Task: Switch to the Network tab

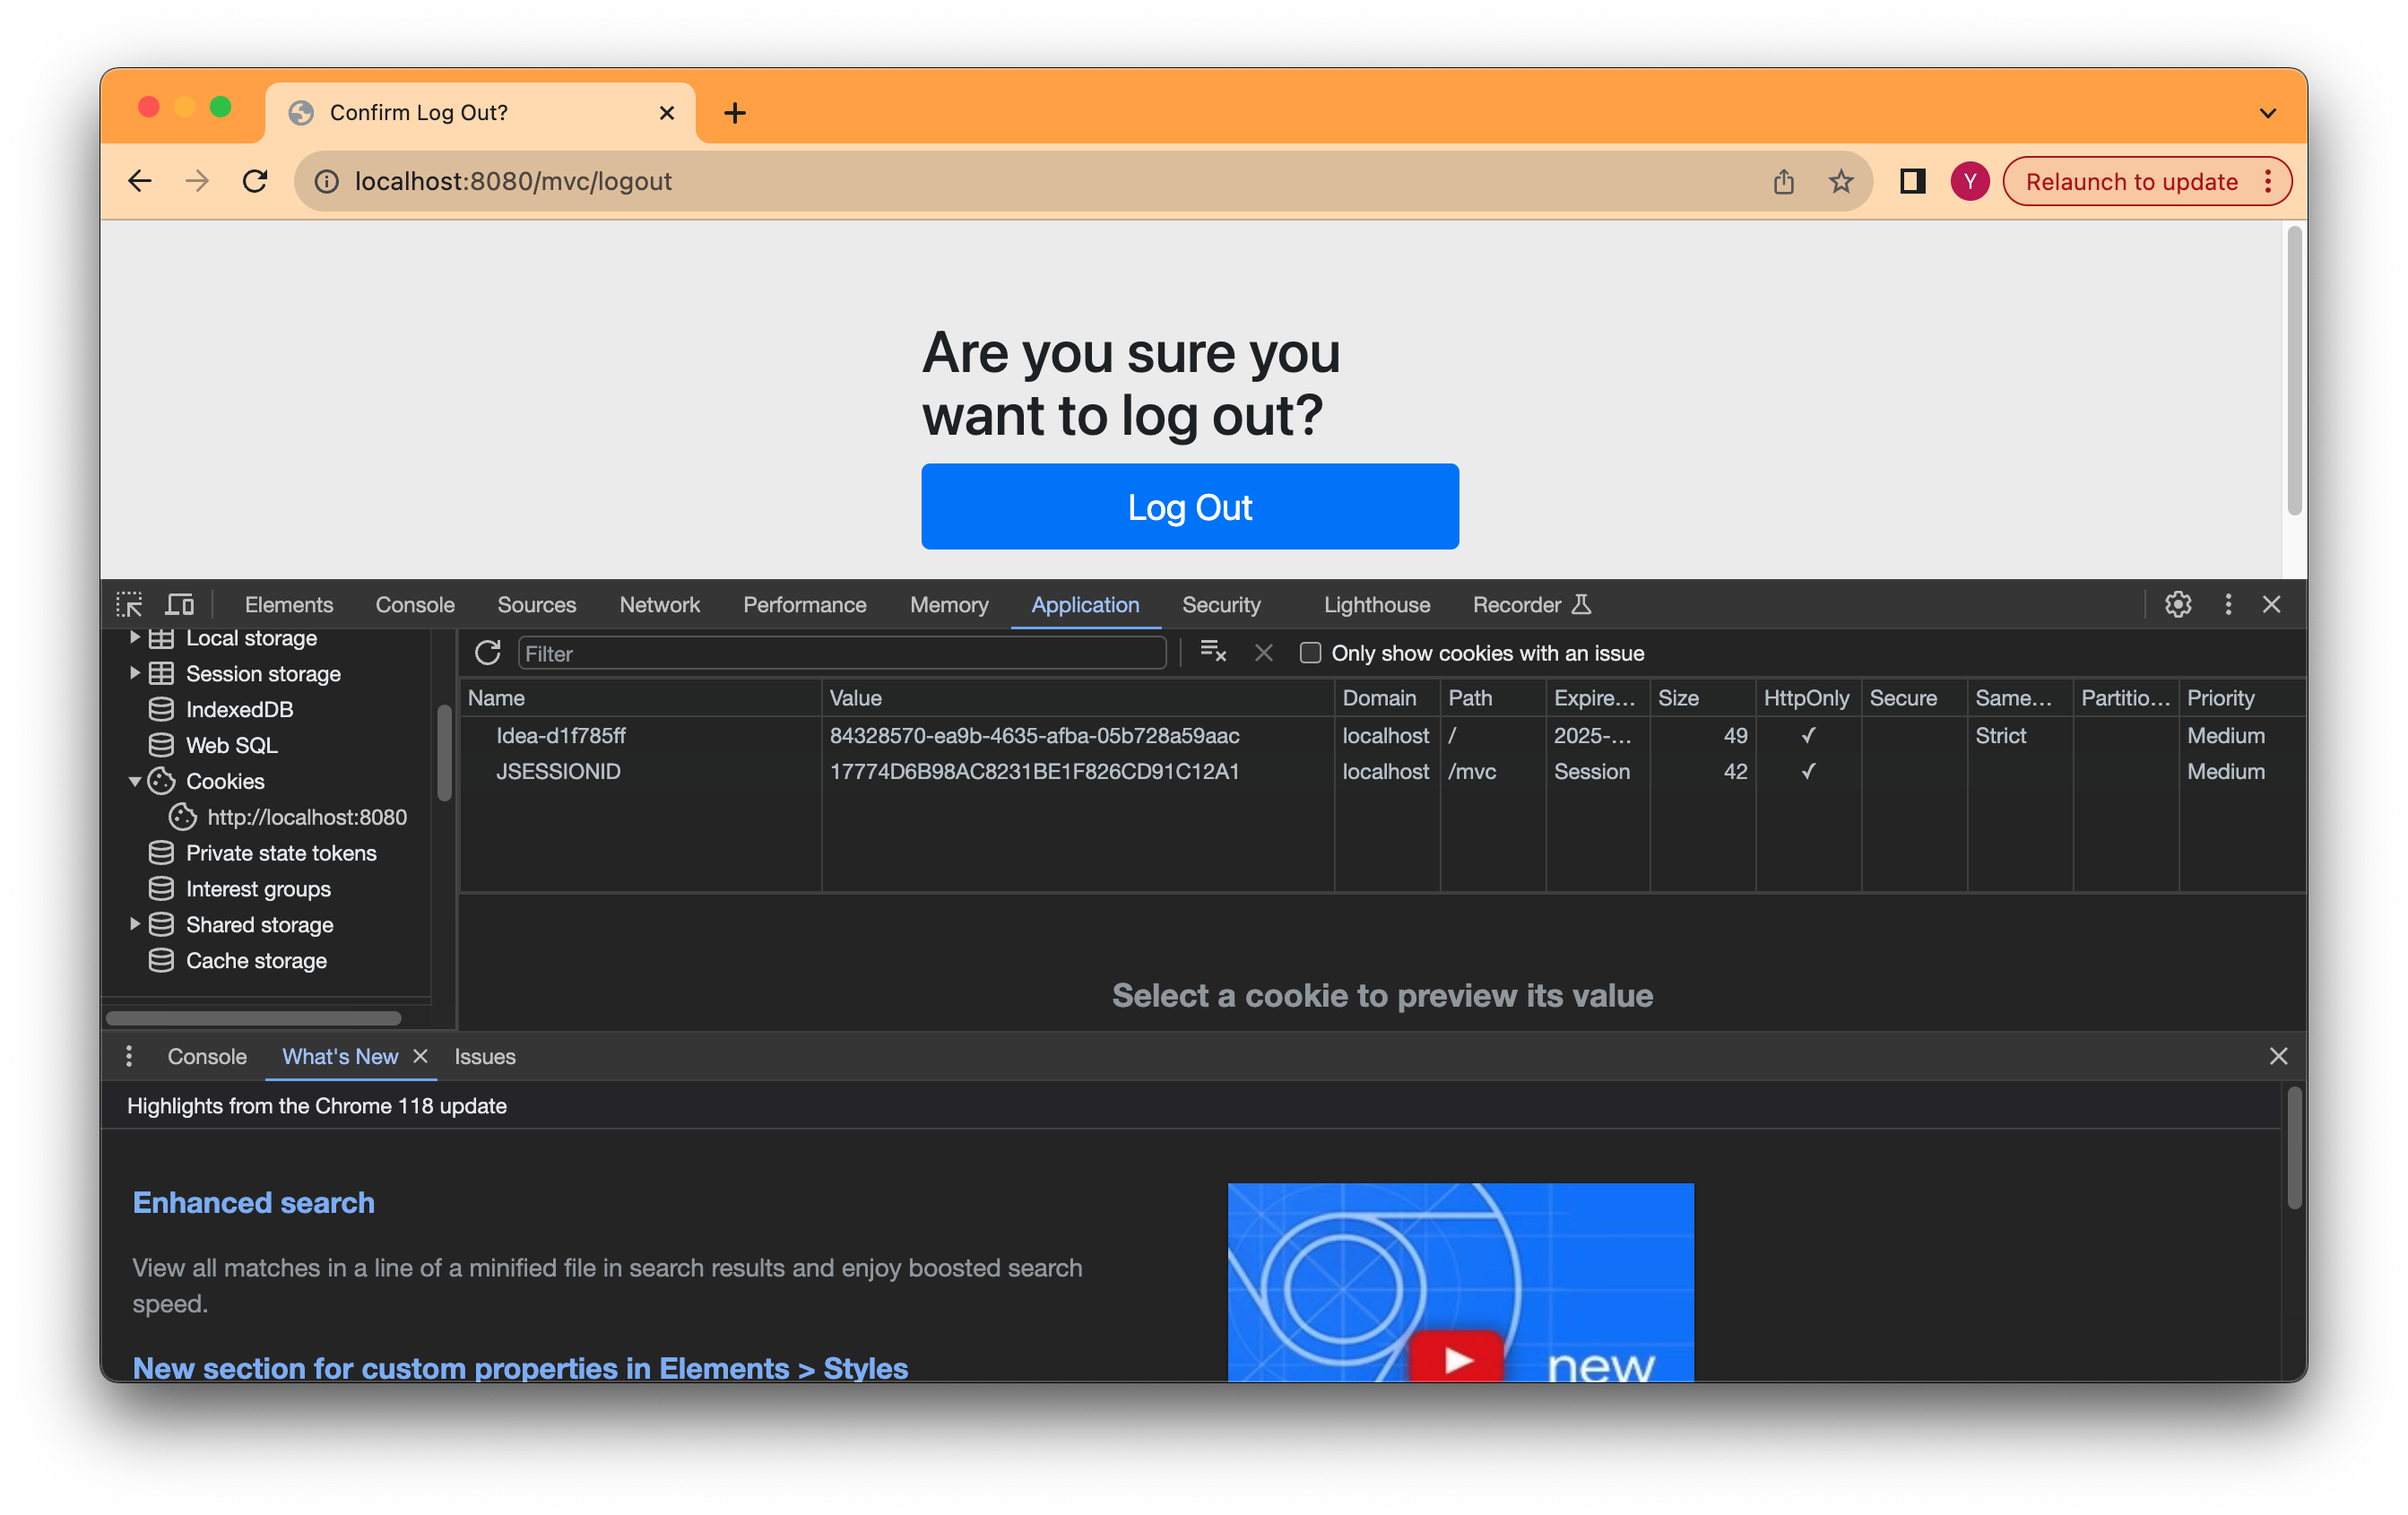Action: tap(659, 605)
